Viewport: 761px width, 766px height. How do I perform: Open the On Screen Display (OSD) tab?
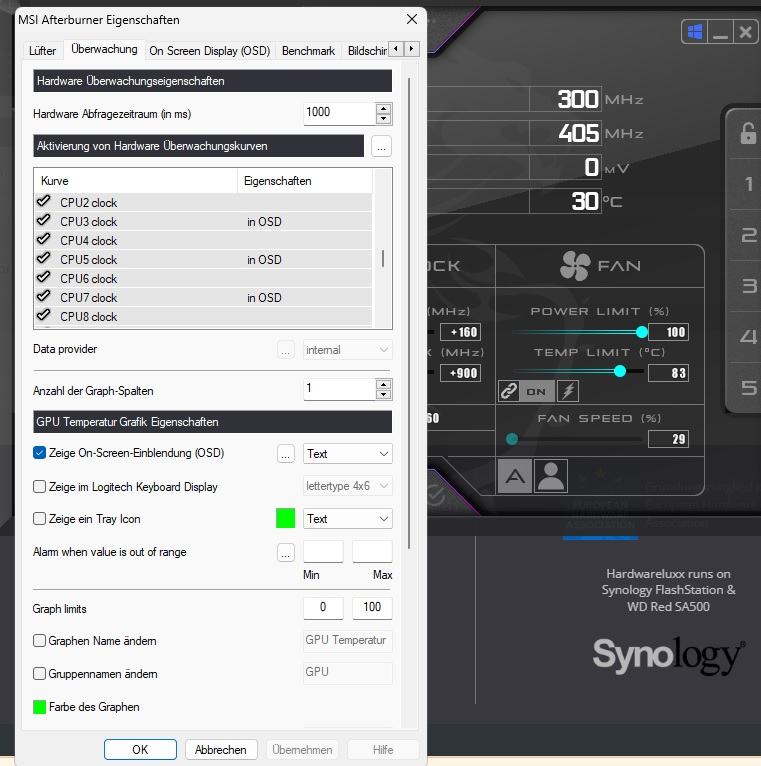click(x=210, y=51)
